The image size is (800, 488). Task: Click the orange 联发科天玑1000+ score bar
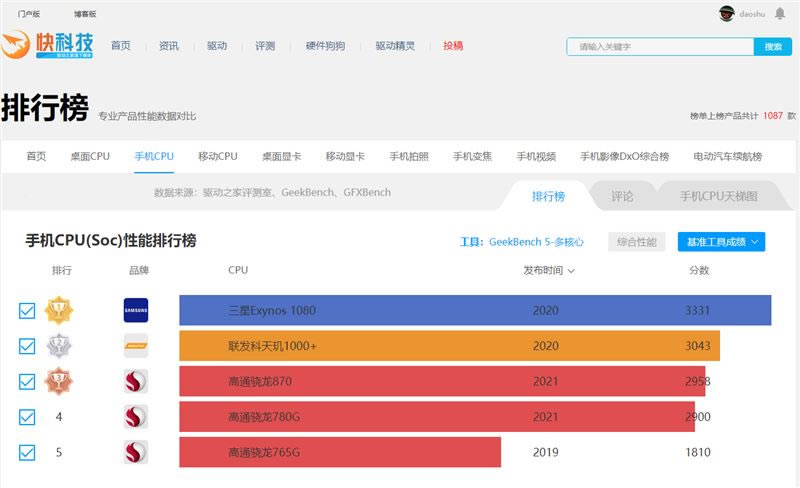[449, 346]
